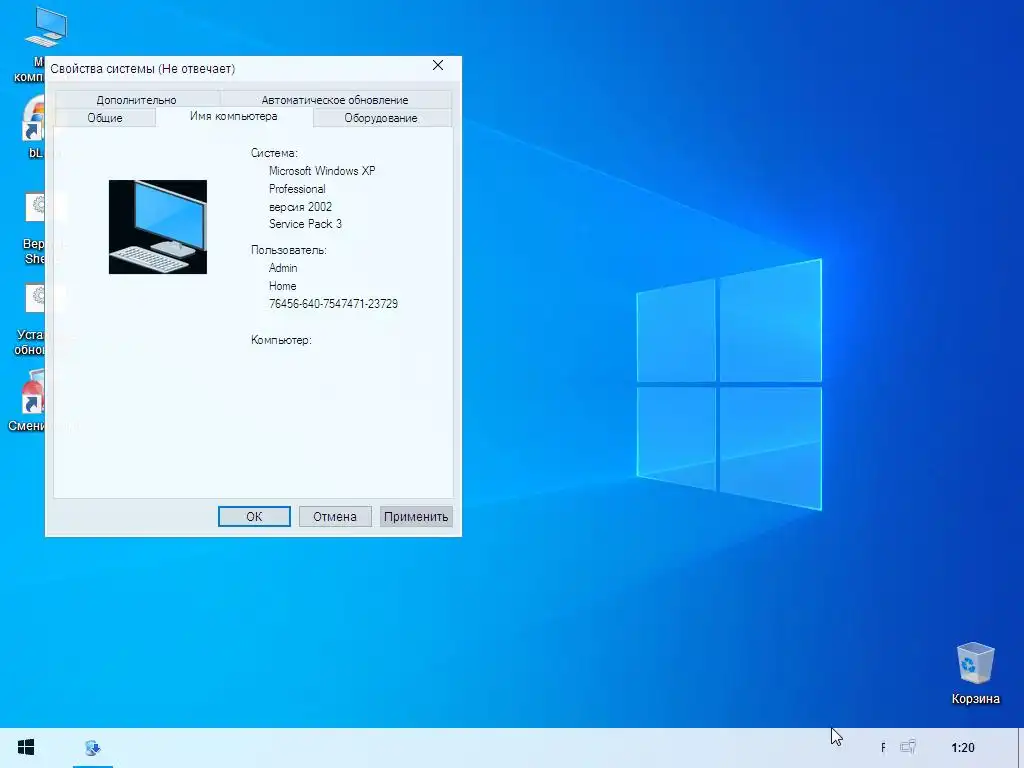Confirm with the OK button
The width and height of the screenshot is (1024, 768).
click(x=254, y=517)
